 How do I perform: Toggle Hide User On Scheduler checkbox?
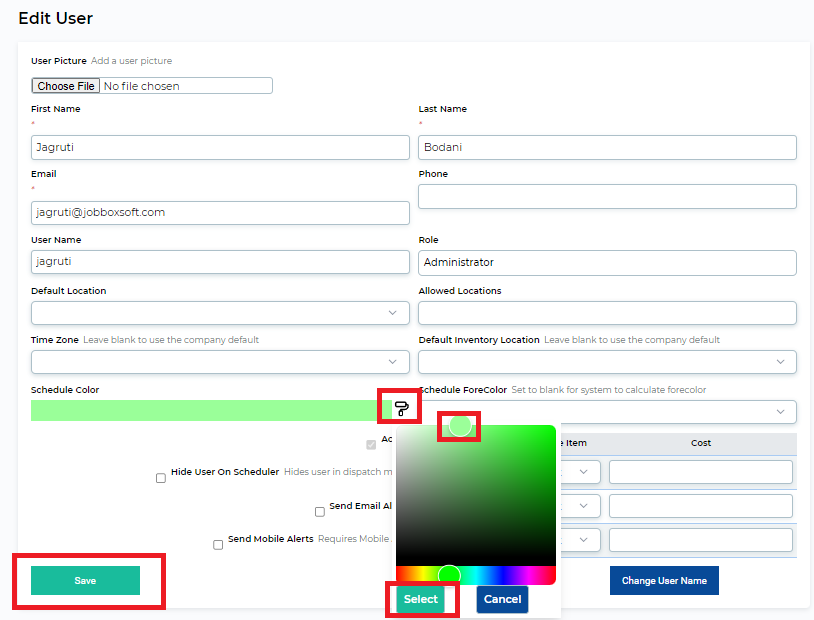161,478
